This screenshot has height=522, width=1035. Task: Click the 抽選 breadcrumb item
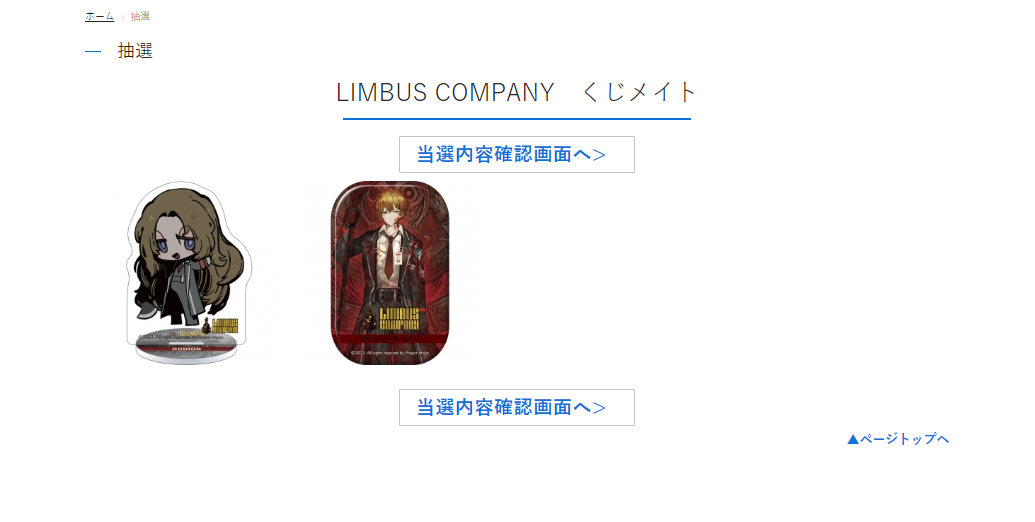[x=140, y=16]
